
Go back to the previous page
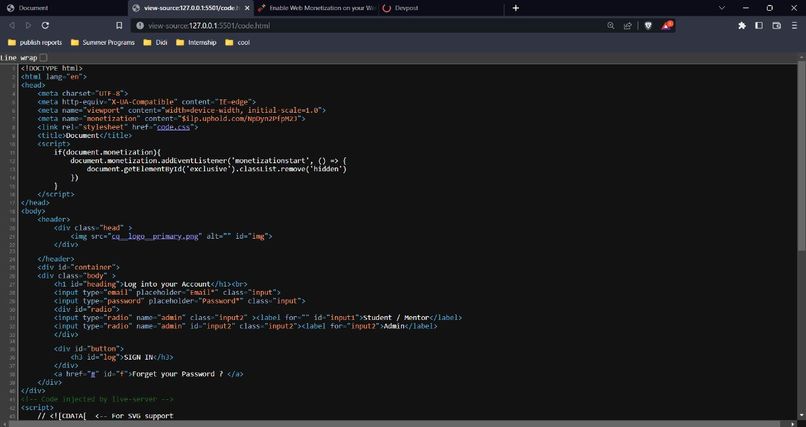tap(11, 25)
